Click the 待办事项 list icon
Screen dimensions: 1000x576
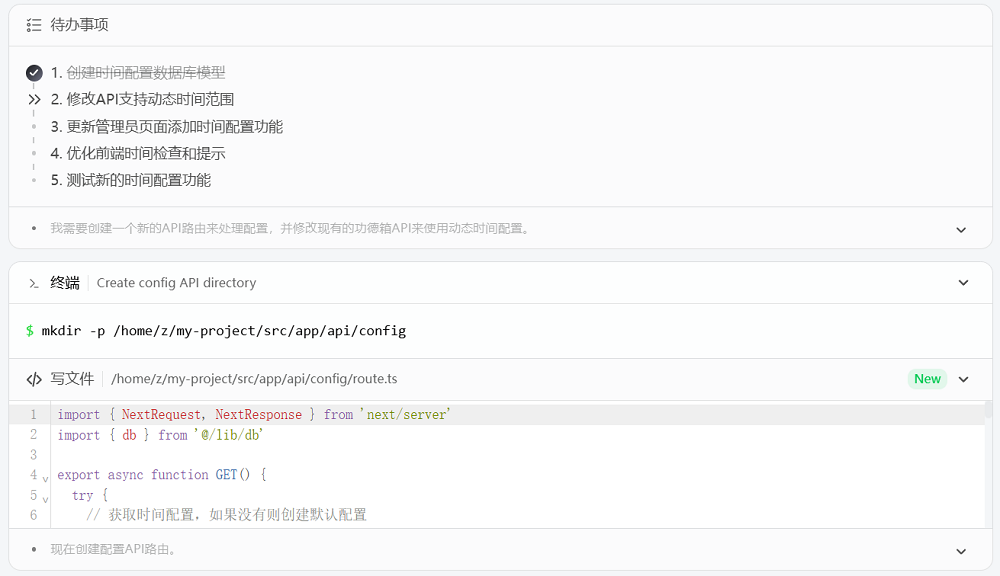pyautogui.click(x=32, y=25)
